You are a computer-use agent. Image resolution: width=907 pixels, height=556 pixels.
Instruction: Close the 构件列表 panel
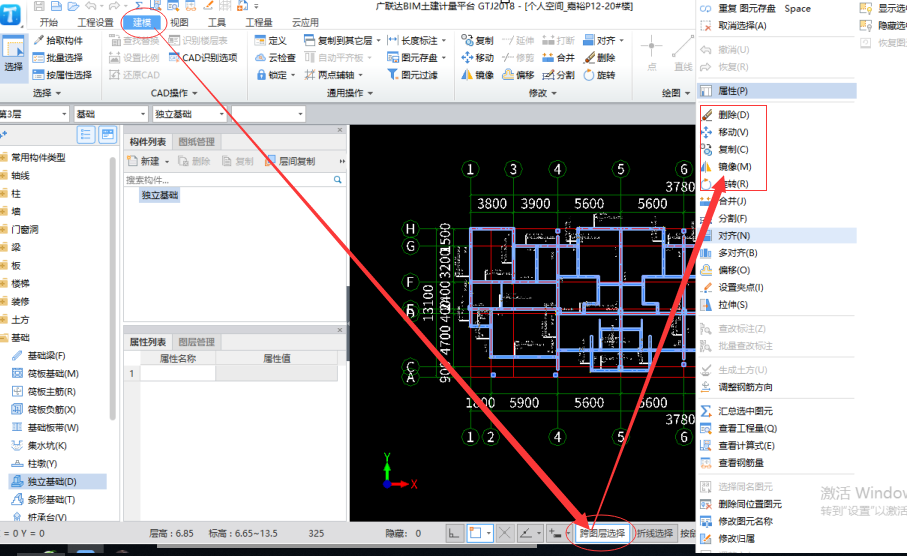[x=340, y=130]
